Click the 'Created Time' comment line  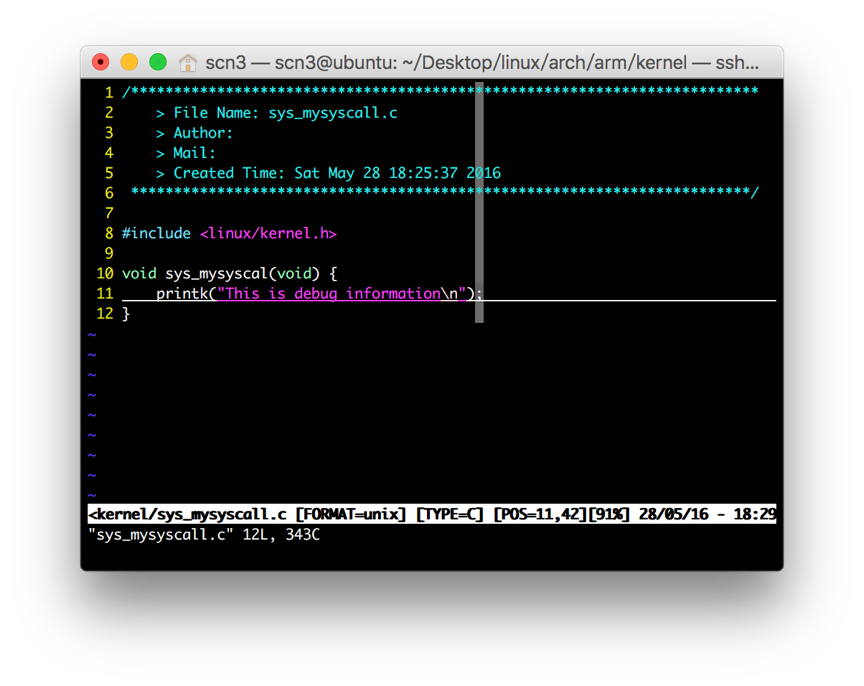(x=328, y=173)
